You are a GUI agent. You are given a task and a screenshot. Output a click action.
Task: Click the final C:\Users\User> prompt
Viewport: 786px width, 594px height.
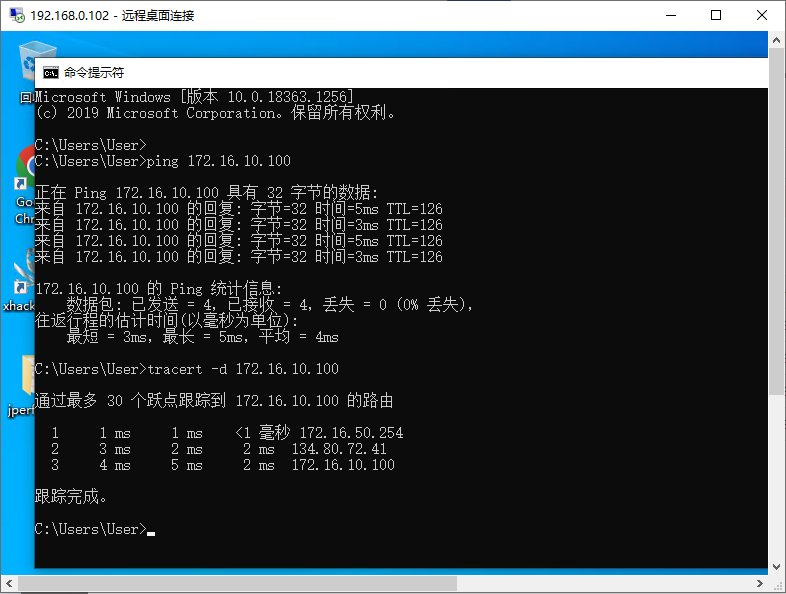click(x=90, y=529)
